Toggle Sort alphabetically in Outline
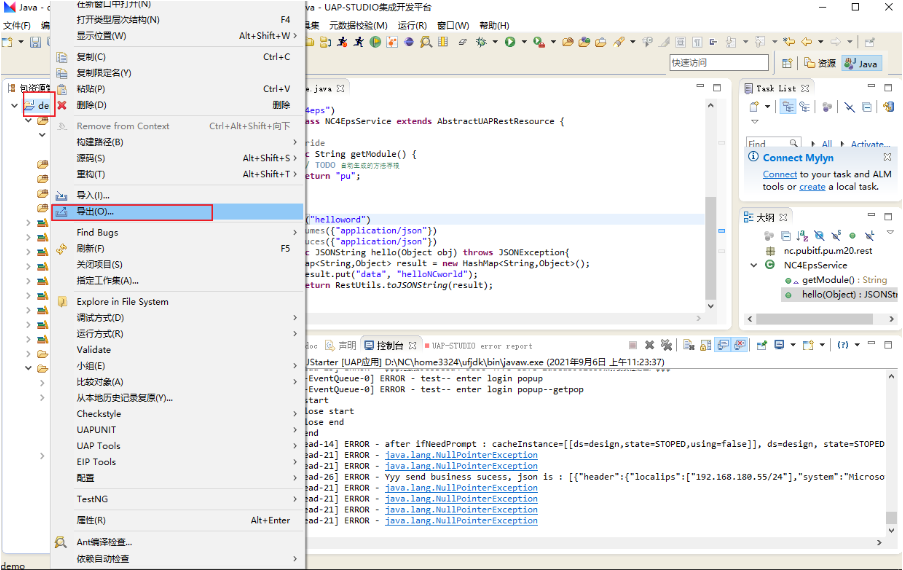The height and width of the screenshot is (570, 903). (802, 235)
